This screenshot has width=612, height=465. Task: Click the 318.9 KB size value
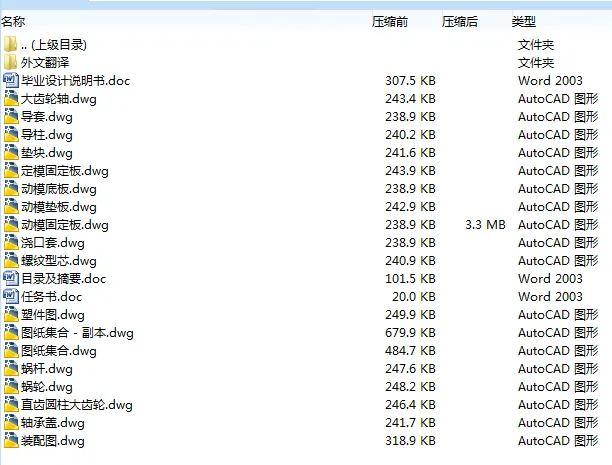[x=410, y=440]
